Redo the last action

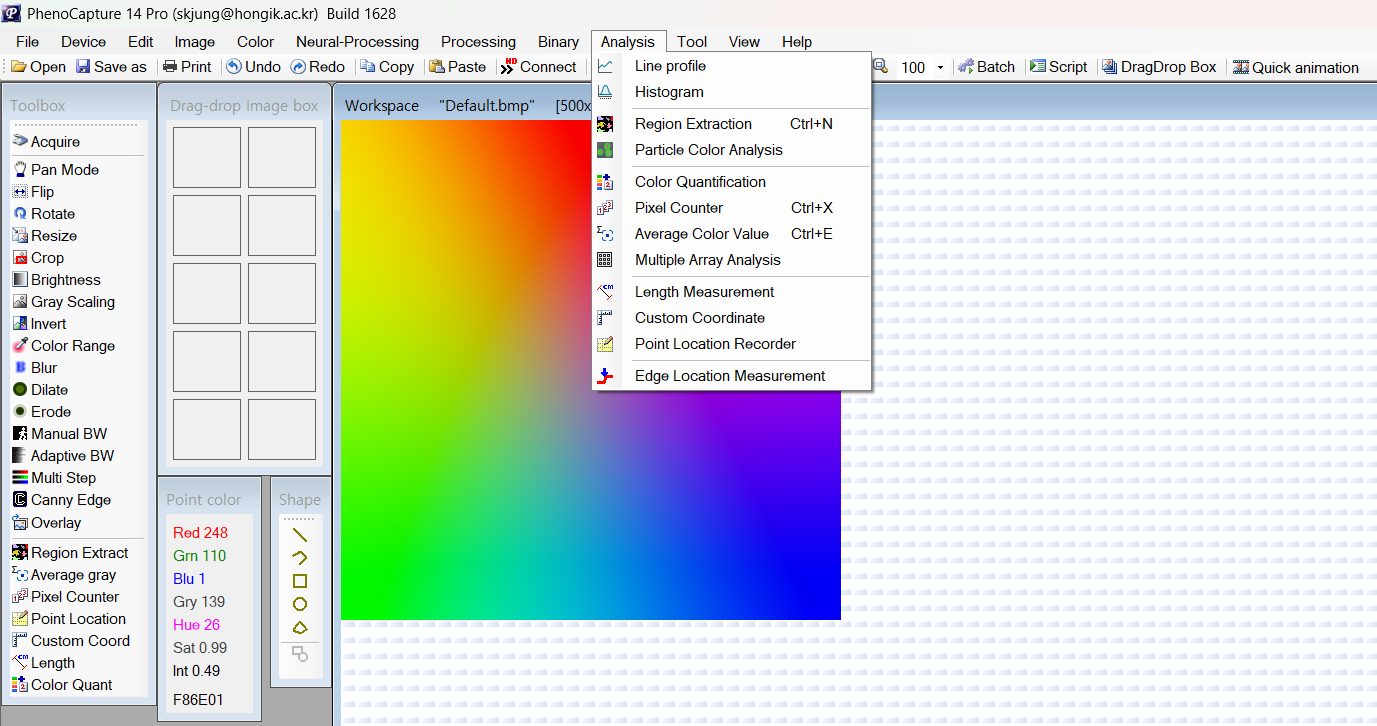click(318, 67)
